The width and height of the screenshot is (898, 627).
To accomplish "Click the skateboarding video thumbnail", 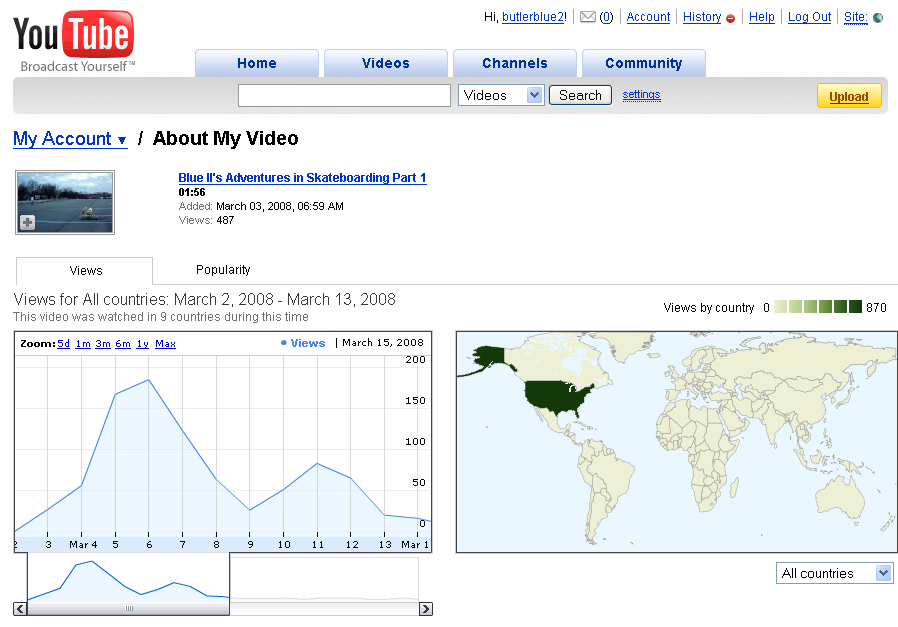I will tap(65, 202).
